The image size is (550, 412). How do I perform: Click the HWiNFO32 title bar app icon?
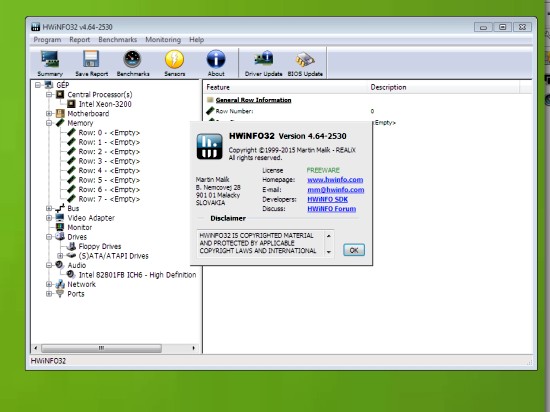click(x=35, y=27)
